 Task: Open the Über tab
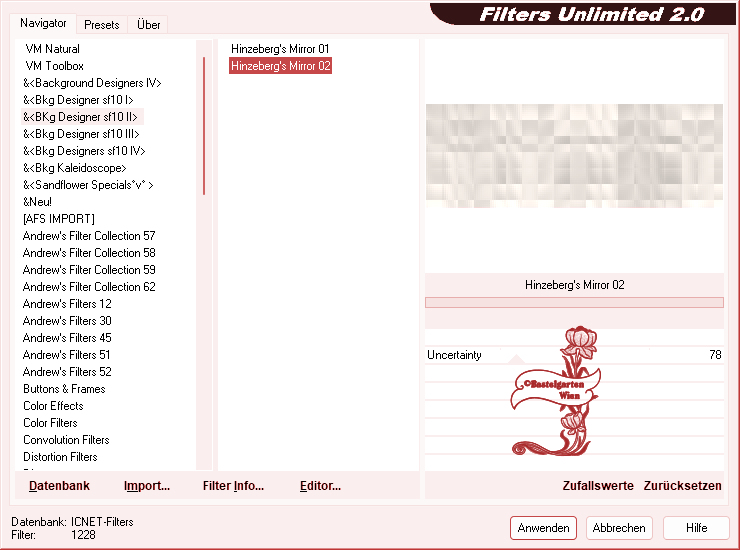[148, 25]
